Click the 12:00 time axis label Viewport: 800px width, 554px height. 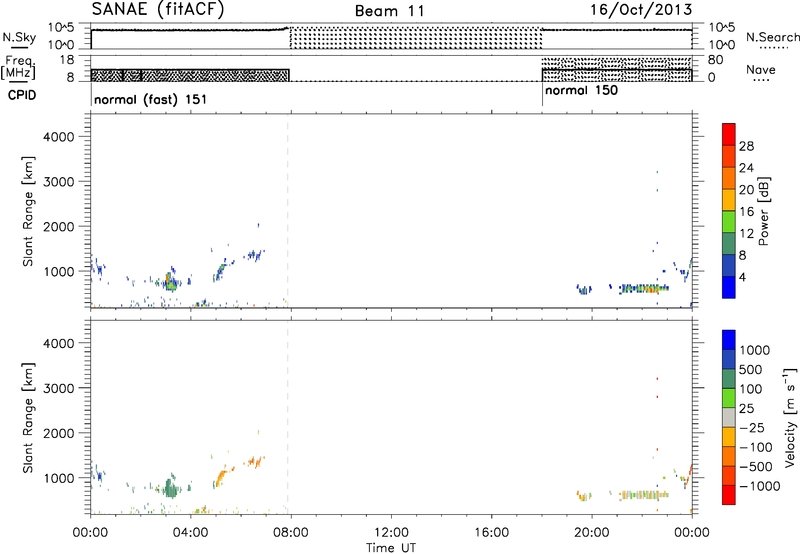pyautogui.click(x=391, y=533)
